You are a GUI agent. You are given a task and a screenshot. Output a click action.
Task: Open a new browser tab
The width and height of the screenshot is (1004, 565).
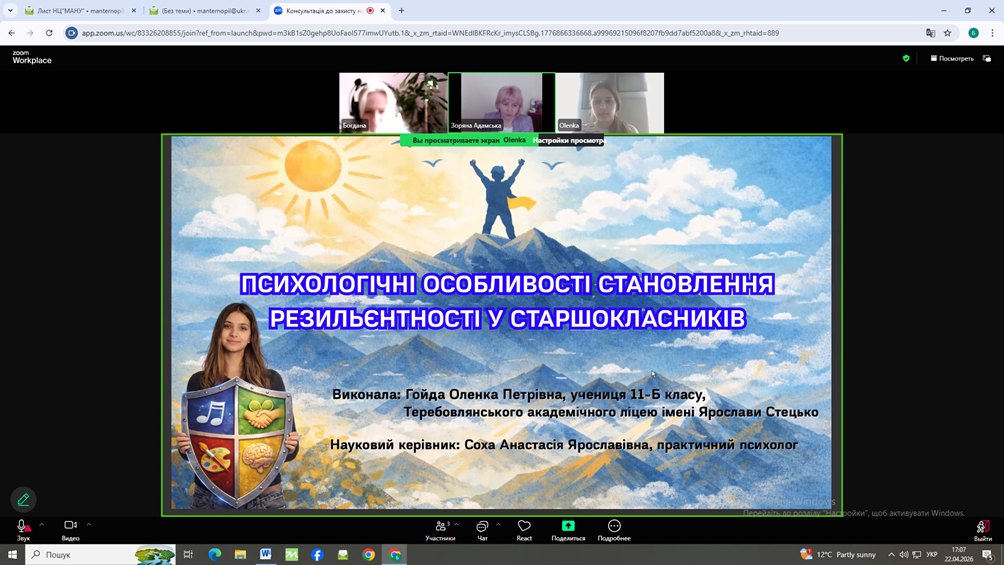coord(401,11)
